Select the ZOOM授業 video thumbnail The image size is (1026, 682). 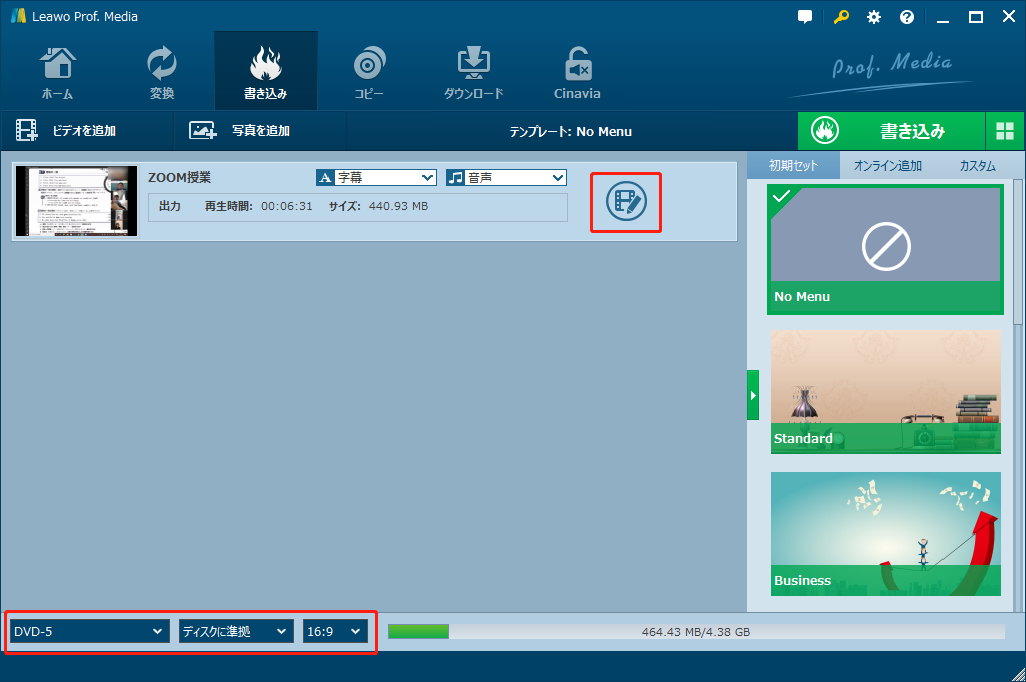[77, 201]
